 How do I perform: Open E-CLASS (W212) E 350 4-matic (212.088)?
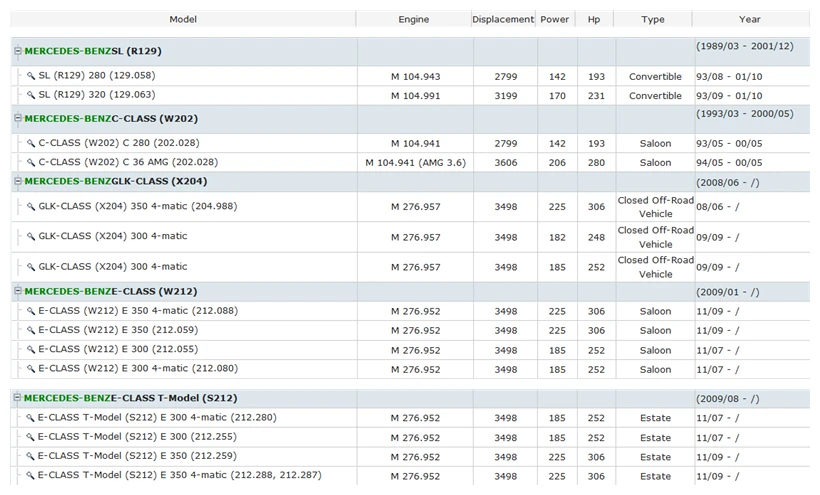tap(138, 310)
